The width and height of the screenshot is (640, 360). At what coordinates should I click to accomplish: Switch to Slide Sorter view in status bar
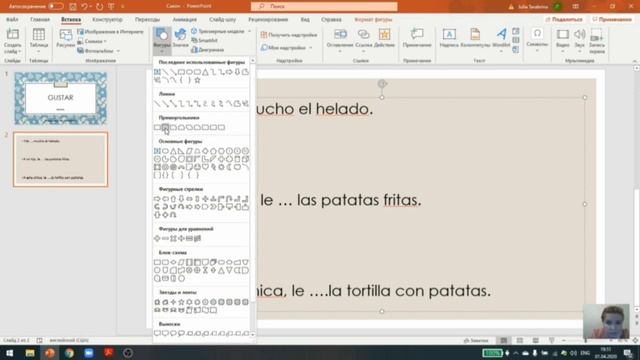point(520,340)
